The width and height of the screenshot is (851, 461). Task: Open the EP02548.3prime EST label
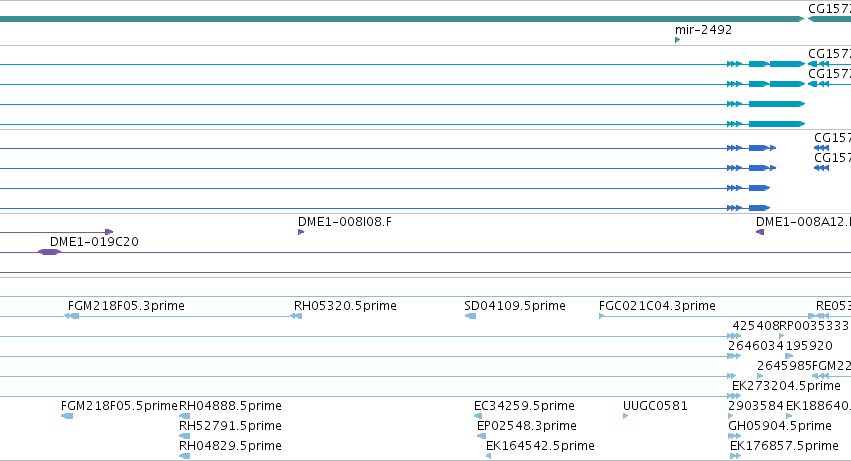point(526,426)
